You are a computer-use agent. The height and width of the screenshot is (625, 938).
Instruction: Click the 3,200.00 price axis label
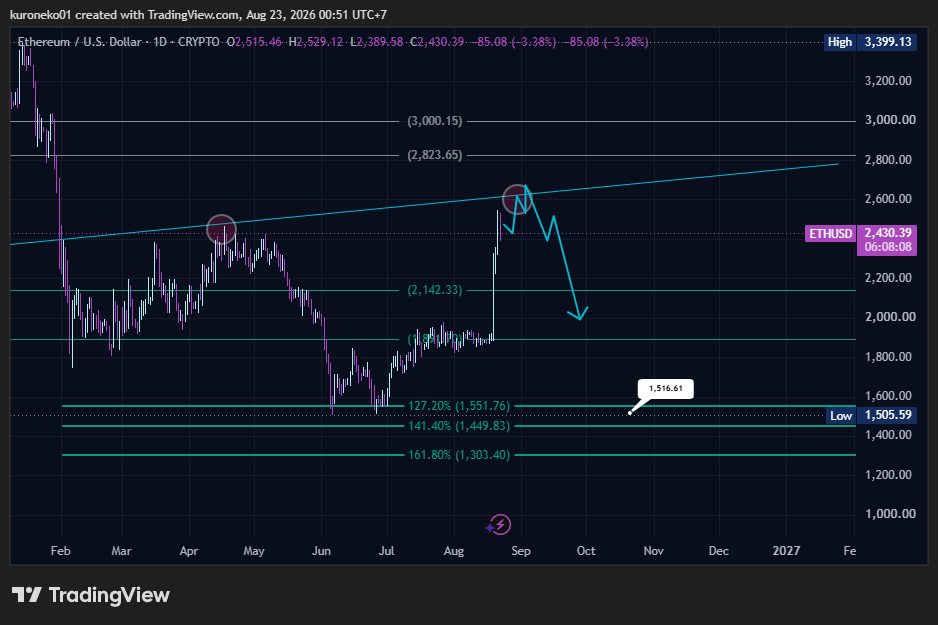pos(888,81)
